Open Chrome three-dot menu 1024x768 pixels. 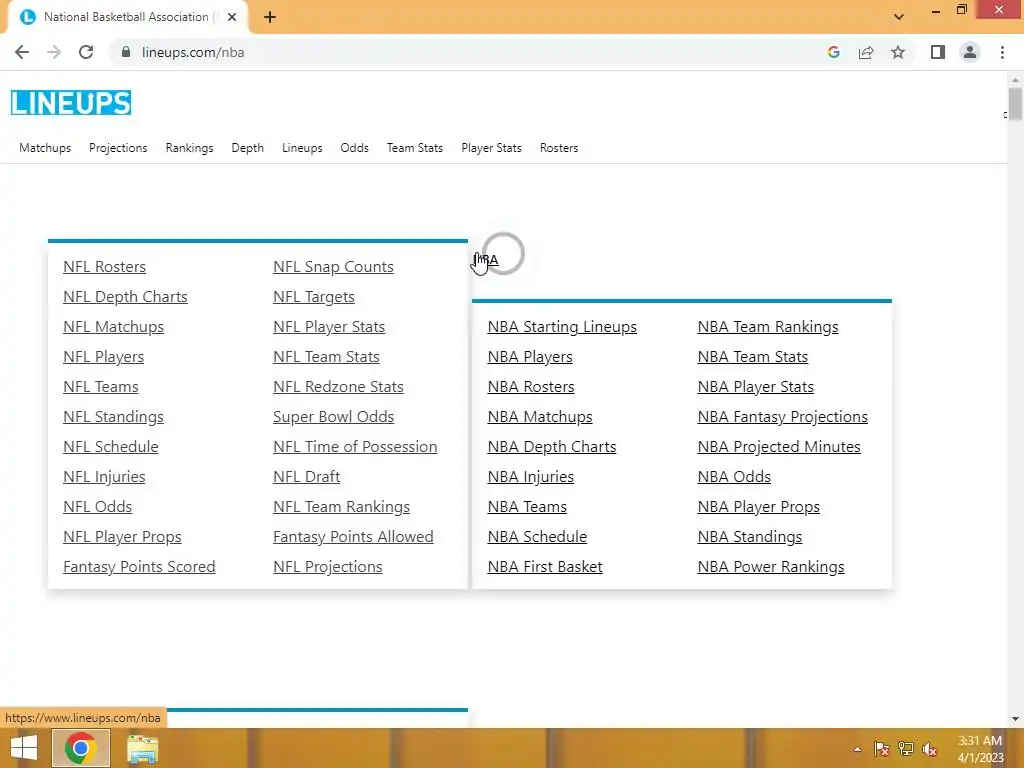[1002, 52]
